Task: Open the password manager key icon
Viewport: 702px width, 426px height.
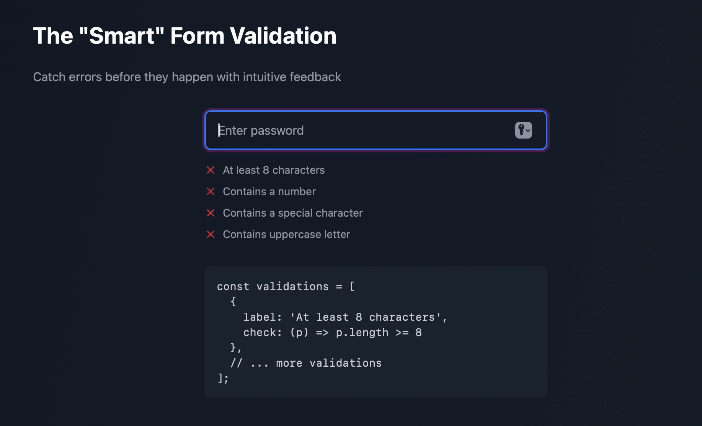Action: [x=523, y=130]
